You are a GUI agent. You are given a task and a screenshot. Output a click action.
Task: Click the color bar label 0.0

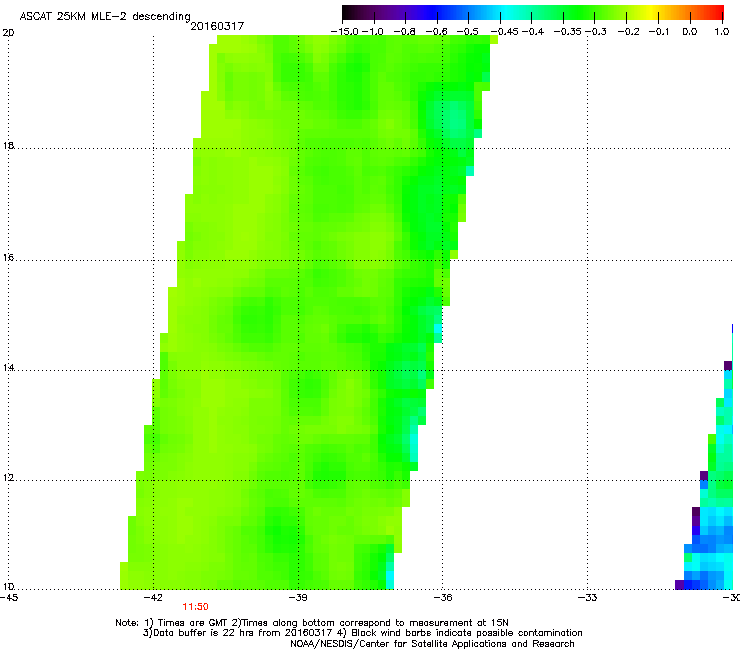coord(690,32)
